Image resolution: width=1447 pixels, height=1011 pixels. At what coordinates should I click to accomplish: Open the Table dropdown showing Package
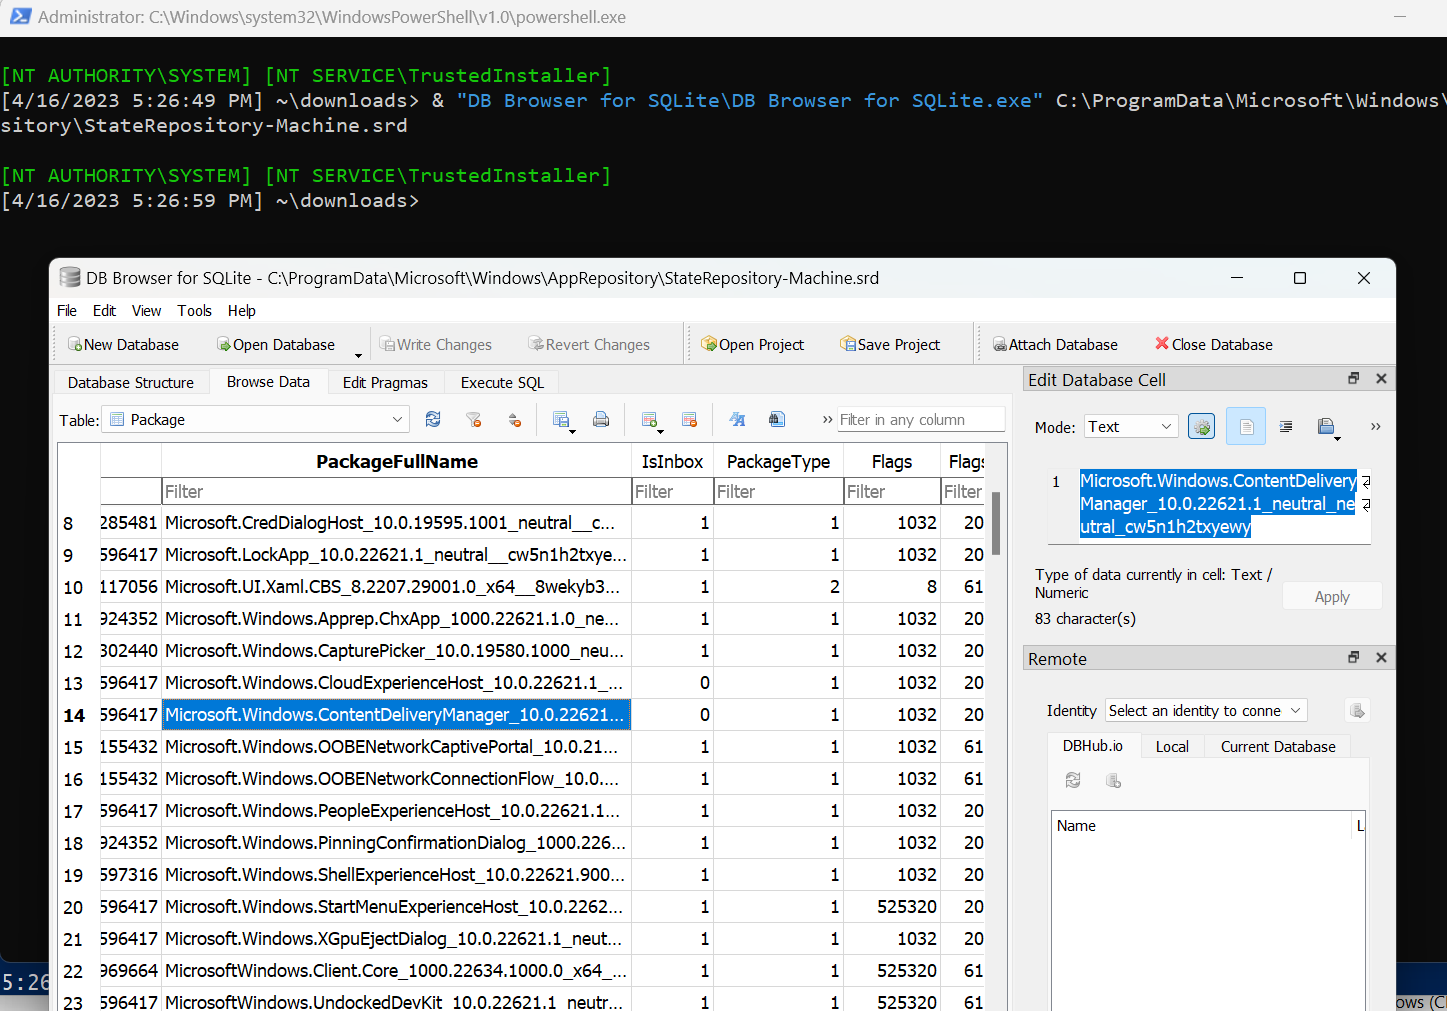click(x=257, y=420)
